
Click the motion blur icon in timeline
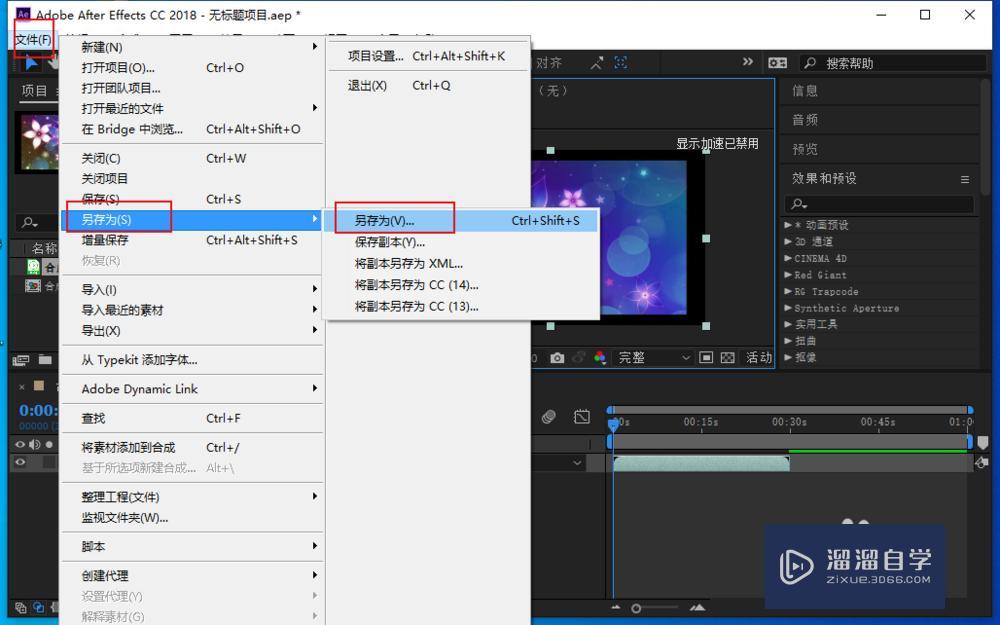click(548, 417)
